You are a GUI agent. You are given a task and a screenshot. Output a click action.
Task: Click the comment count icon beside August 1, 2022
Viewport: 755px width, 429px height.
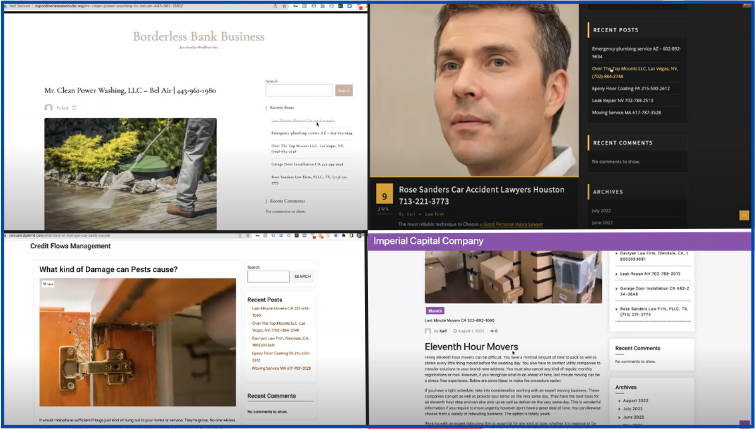[494, 331]
